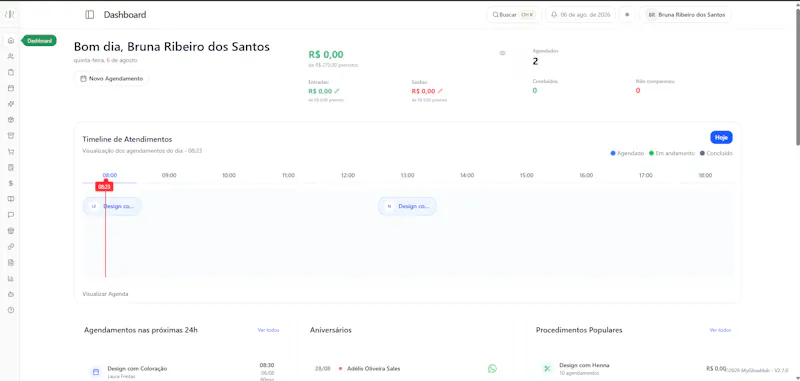The image size is (800, 381).
Task: Click the scissors icon next to Design com Henna
Action: click(x=547, y=368)
